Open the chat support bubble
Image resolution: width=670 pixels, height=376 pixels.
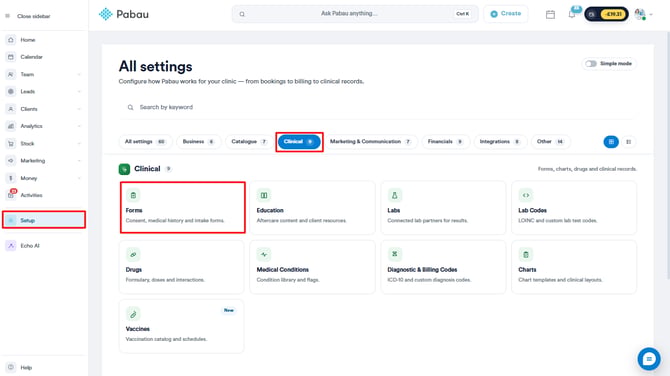(x=649, y=359)
